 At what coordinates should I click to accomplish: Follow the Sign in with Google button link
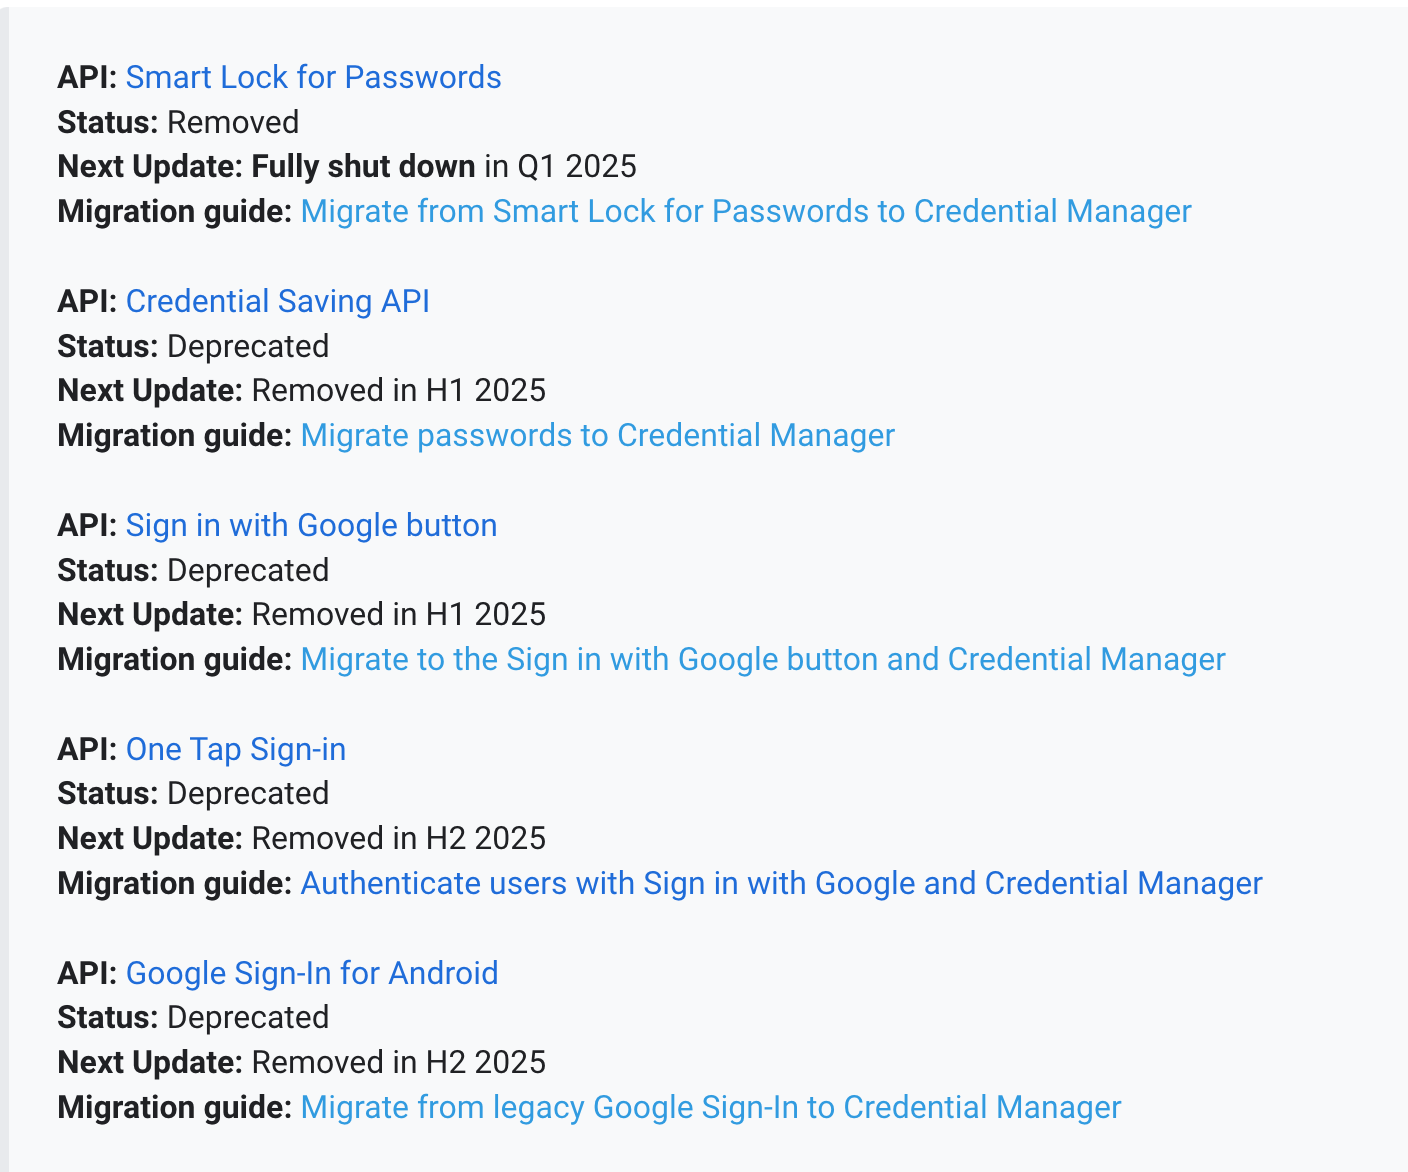tap(311, 525)
